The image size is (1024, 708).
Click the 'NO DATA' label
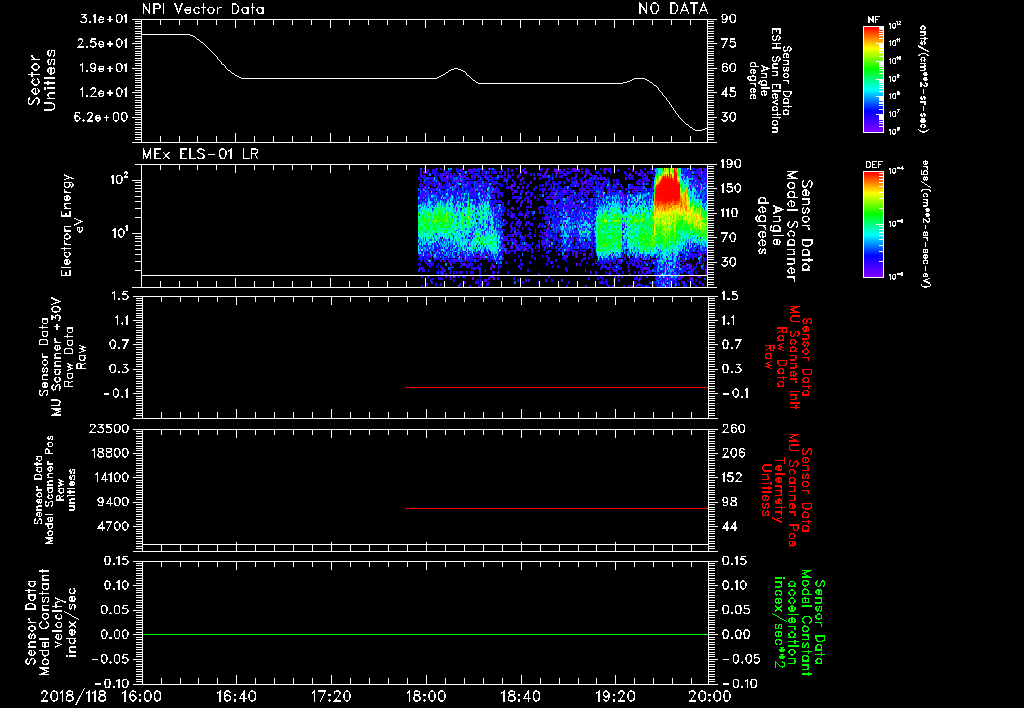tap(673, 8)
